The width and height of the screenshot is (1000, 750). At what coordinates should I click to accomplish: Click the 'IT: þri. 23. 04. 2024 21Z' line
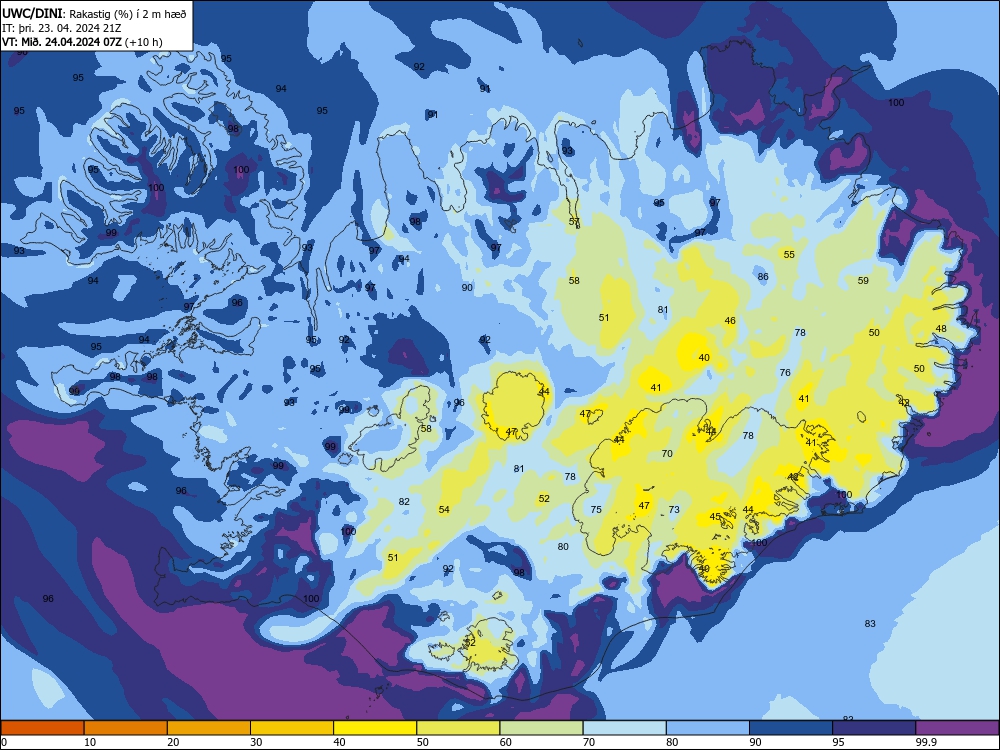pyautogui.click(x=62, y=28)
